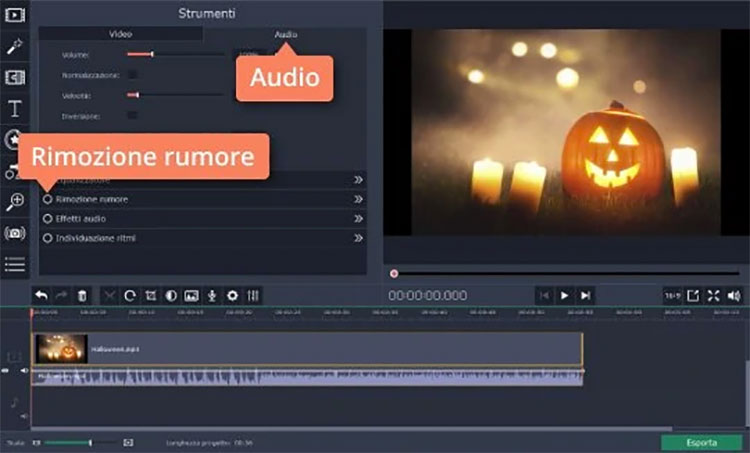The image size is (750, 453).
Task: Switch to the Audio tab
Action: click(286, 34)
